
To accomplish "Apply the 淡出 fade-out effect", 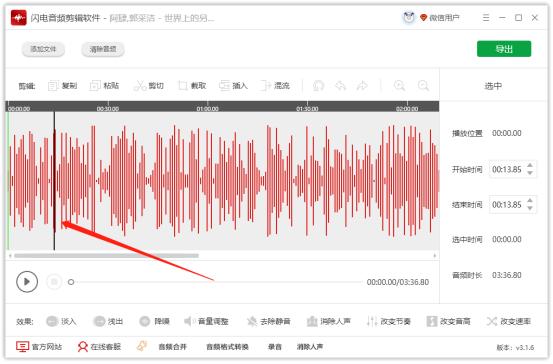I will click(108, 321).
